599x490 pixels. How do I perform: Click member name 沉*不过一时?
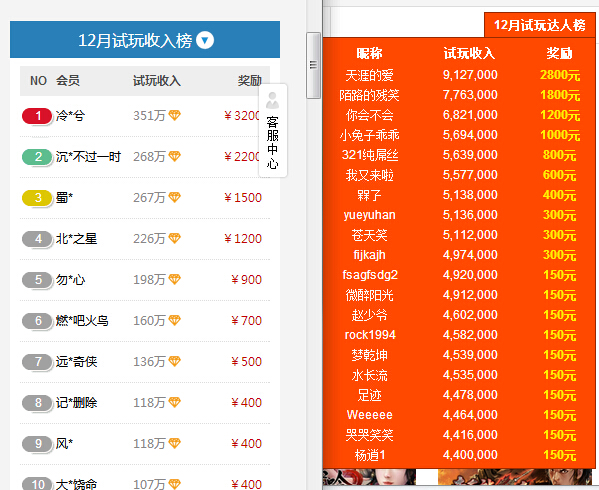88,157
